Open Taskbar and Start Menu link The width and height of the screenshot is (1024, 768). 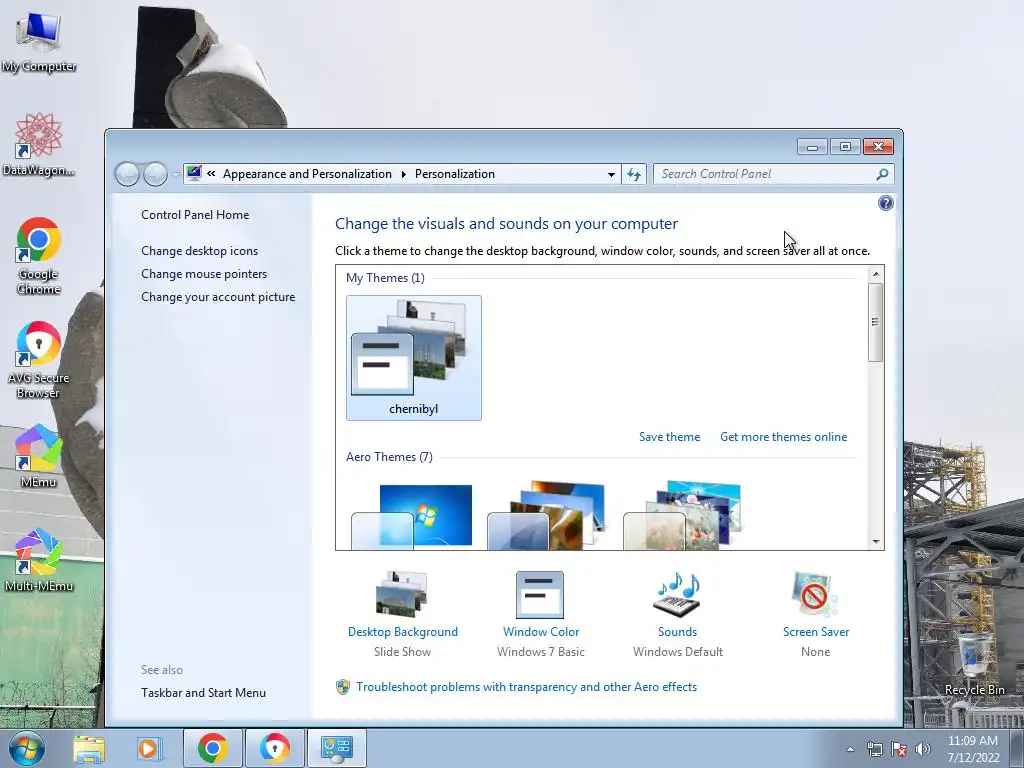pyautogui.click(x=203, y=693)
